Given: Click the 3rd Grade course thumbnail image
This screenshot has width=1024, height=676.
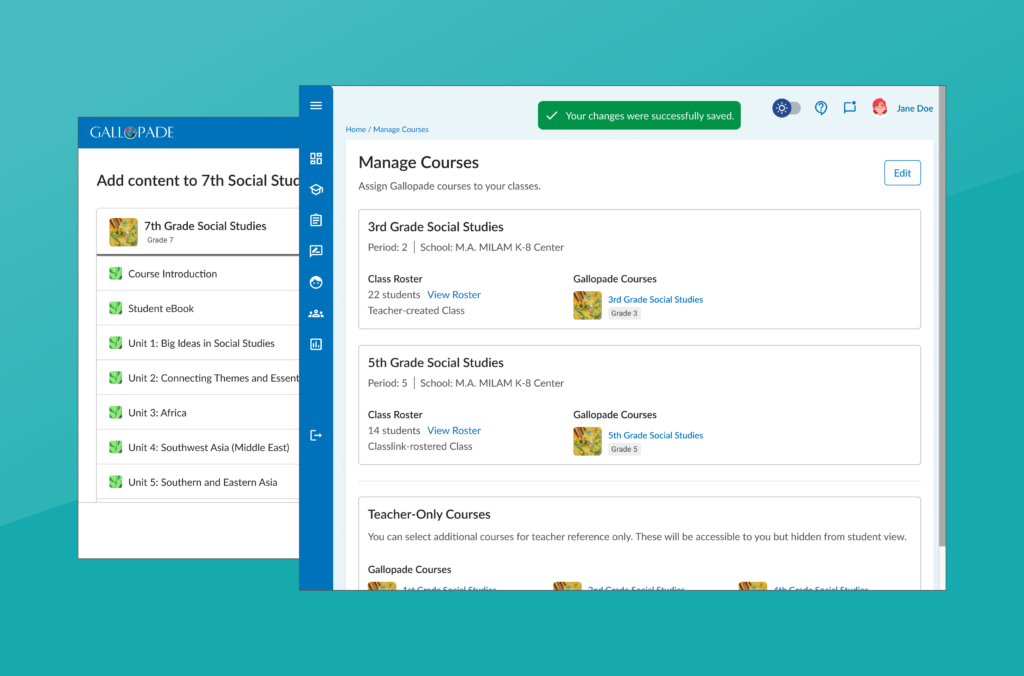Looking at the screenshot, I should (587, 306).
